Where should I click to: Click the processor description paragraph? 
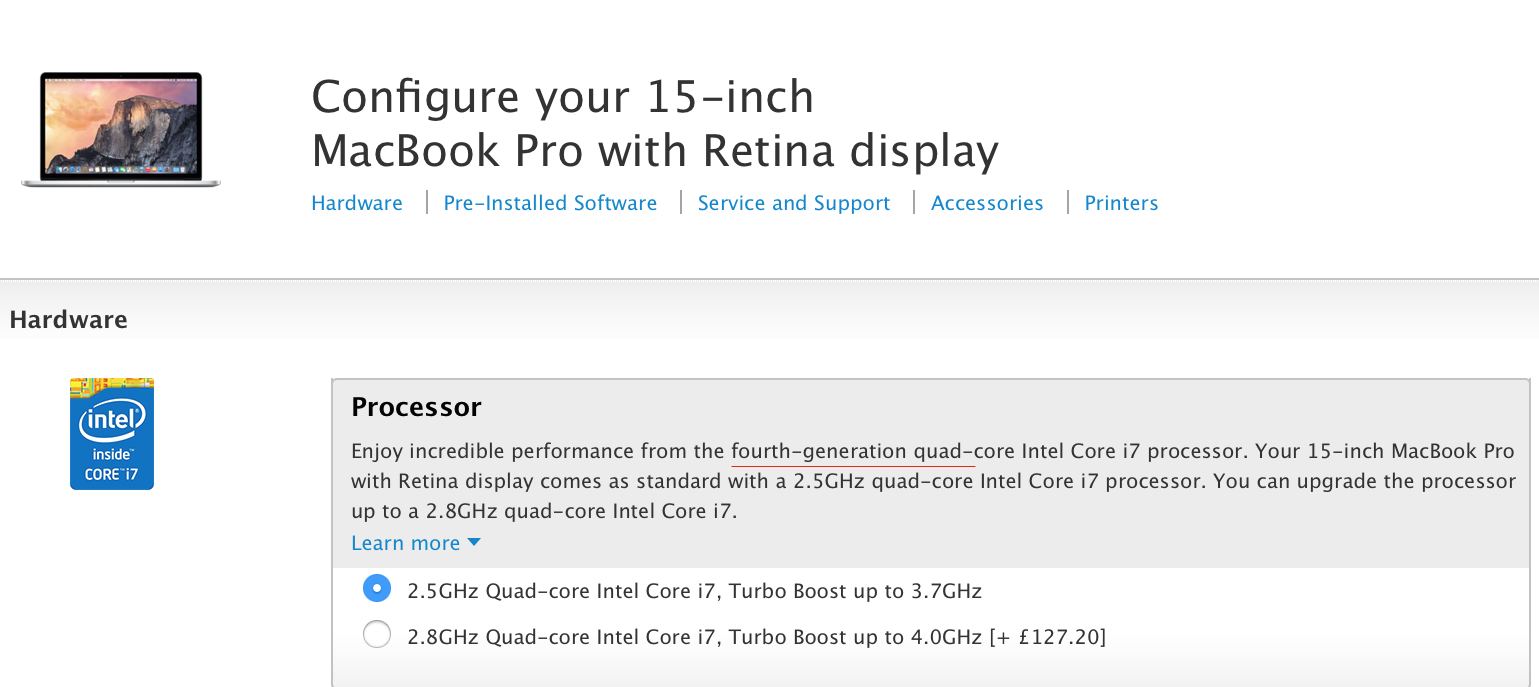pos(933,481)
